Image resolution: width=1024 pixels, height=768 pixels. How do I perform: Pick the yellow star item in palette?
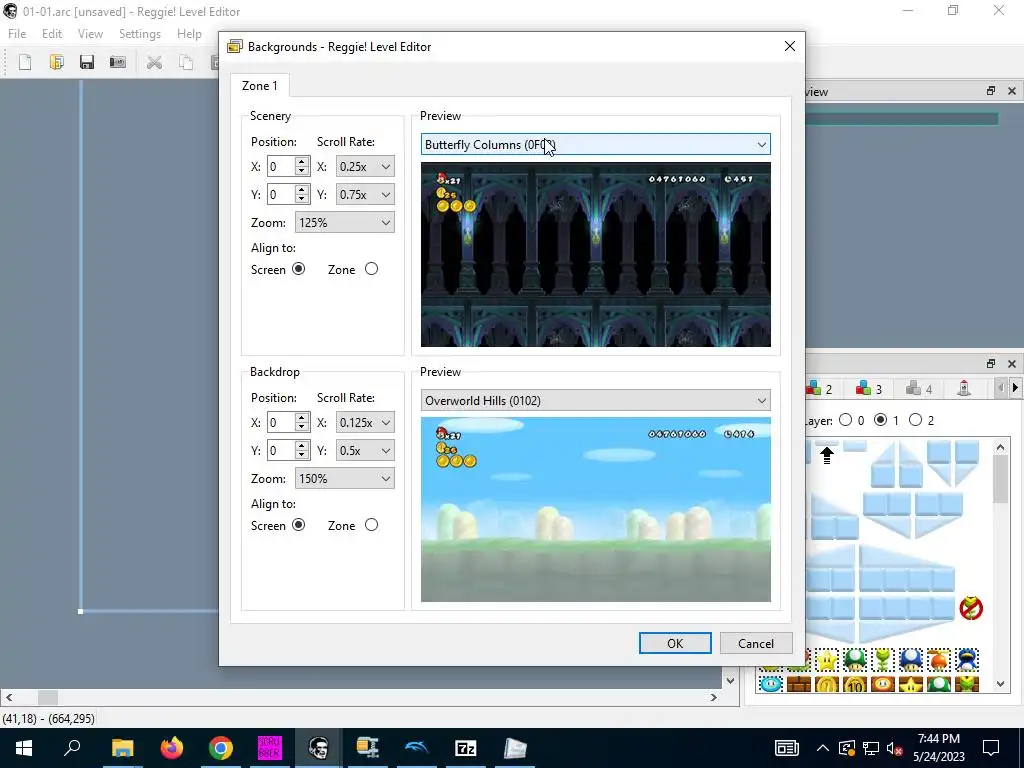[x=827, y=660]
